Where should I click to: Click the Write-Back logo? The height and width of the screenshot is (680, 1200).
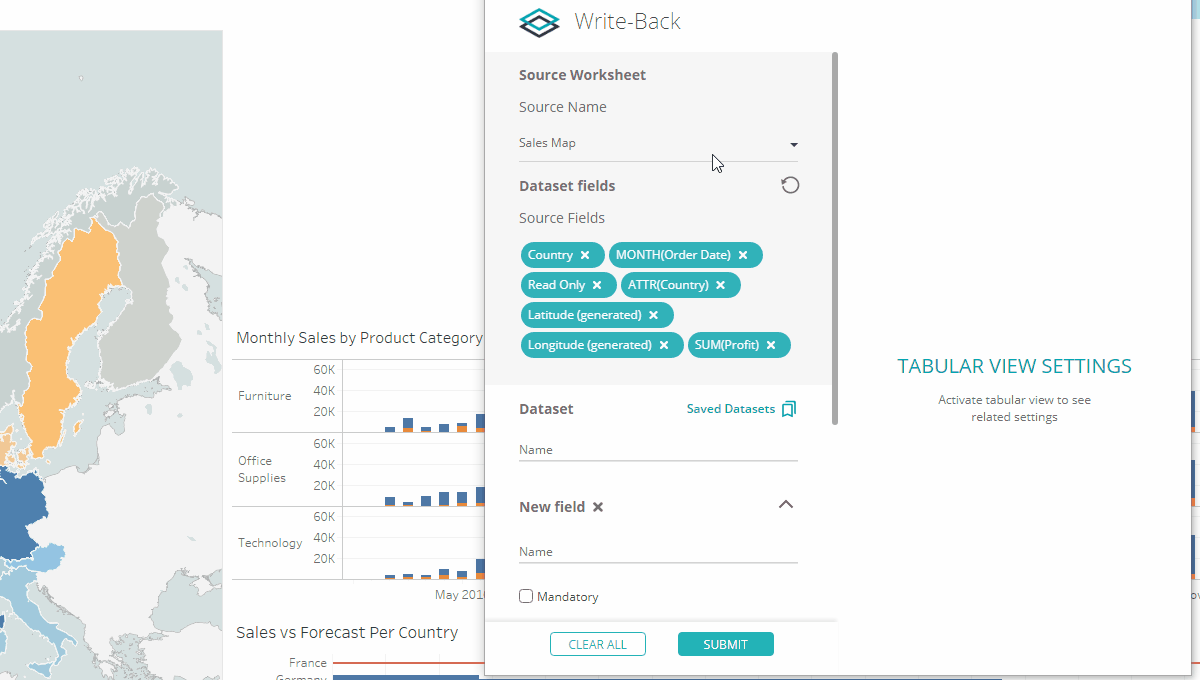point(539,22)
